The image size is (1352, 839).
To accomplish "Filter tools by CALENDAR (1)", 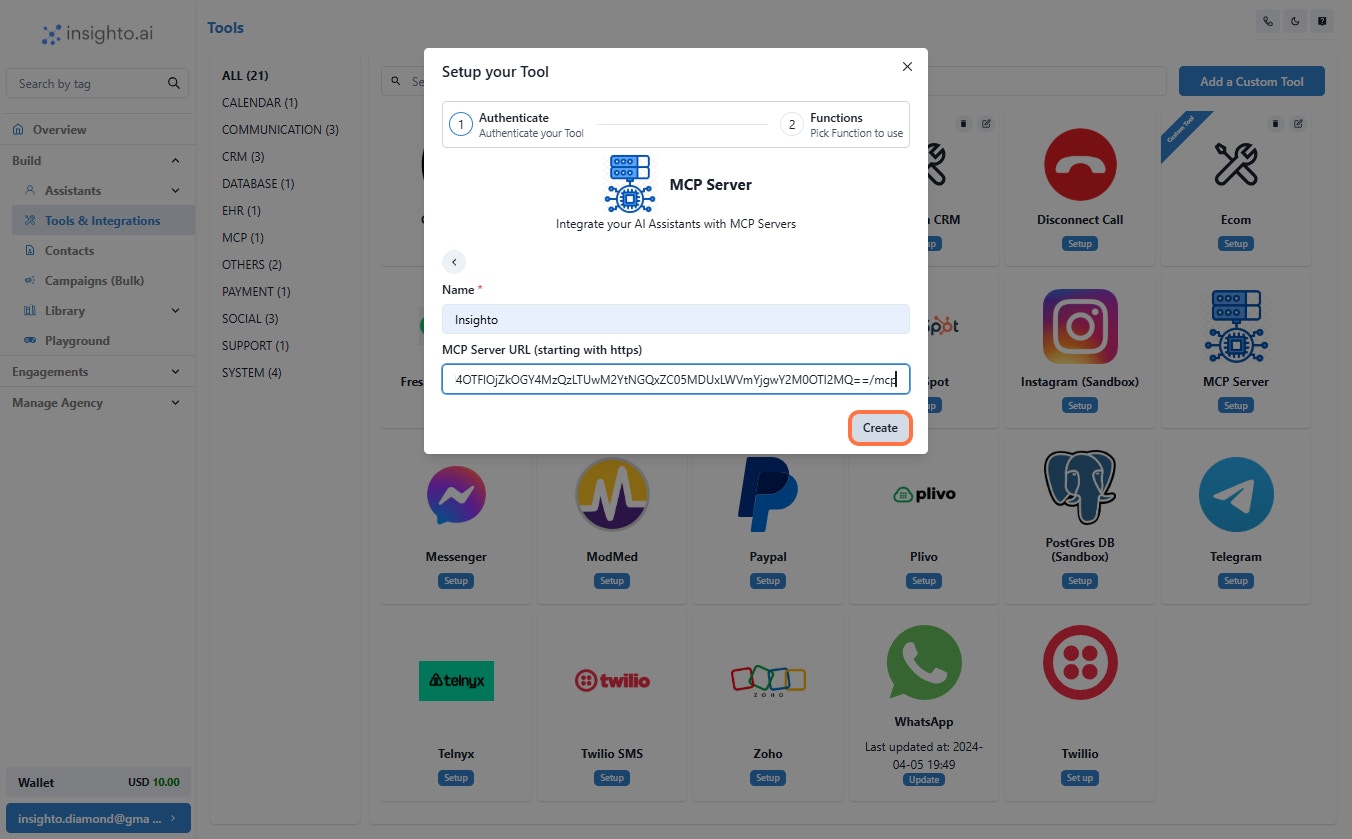I will (260, 103).
